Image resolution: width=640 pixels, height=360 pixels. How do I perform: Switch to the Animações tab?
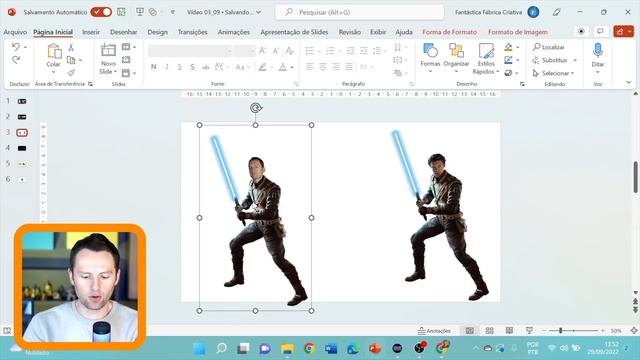[x=233, y=32]
